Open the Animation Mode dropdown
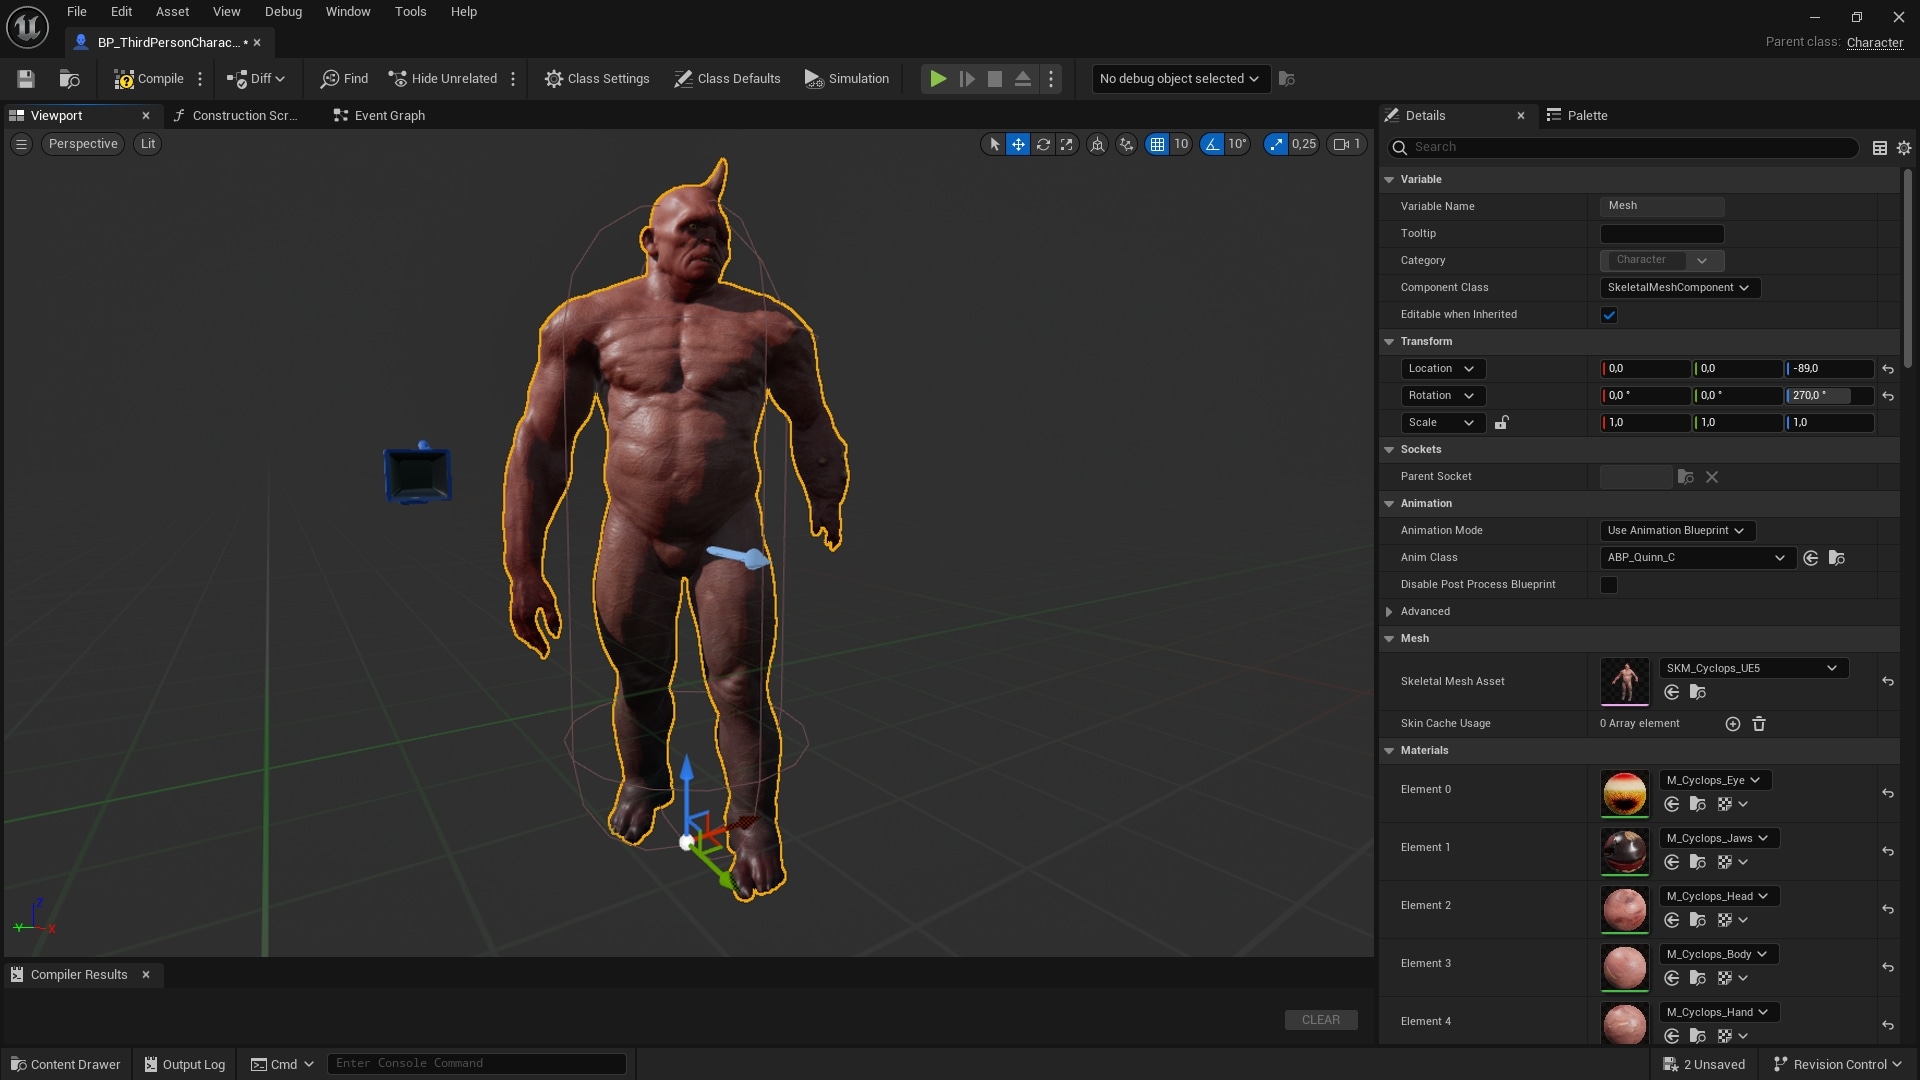 pos(1677,531)
